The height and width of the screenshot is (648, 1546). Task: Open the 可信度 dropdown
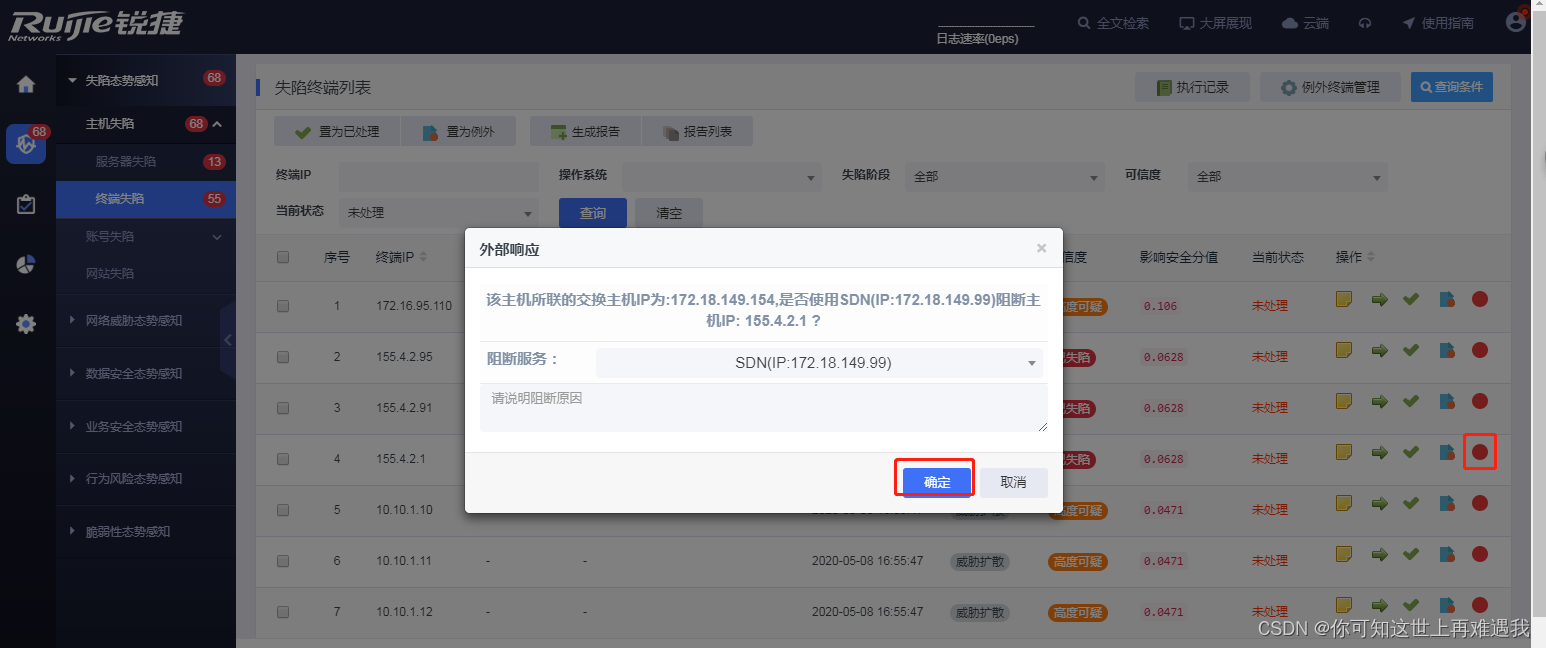[x=1288, y=177]
